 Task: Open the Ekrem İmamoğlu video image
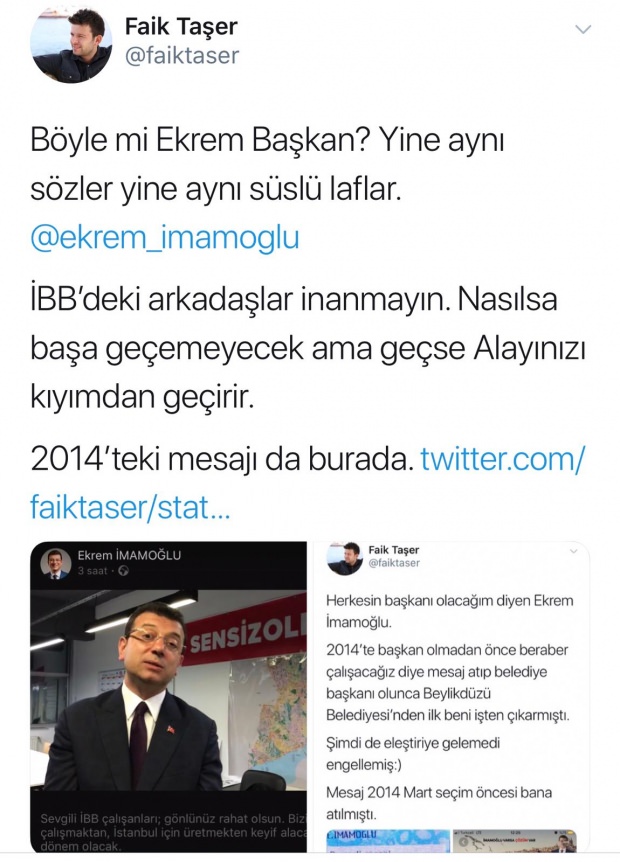[168, 690]
